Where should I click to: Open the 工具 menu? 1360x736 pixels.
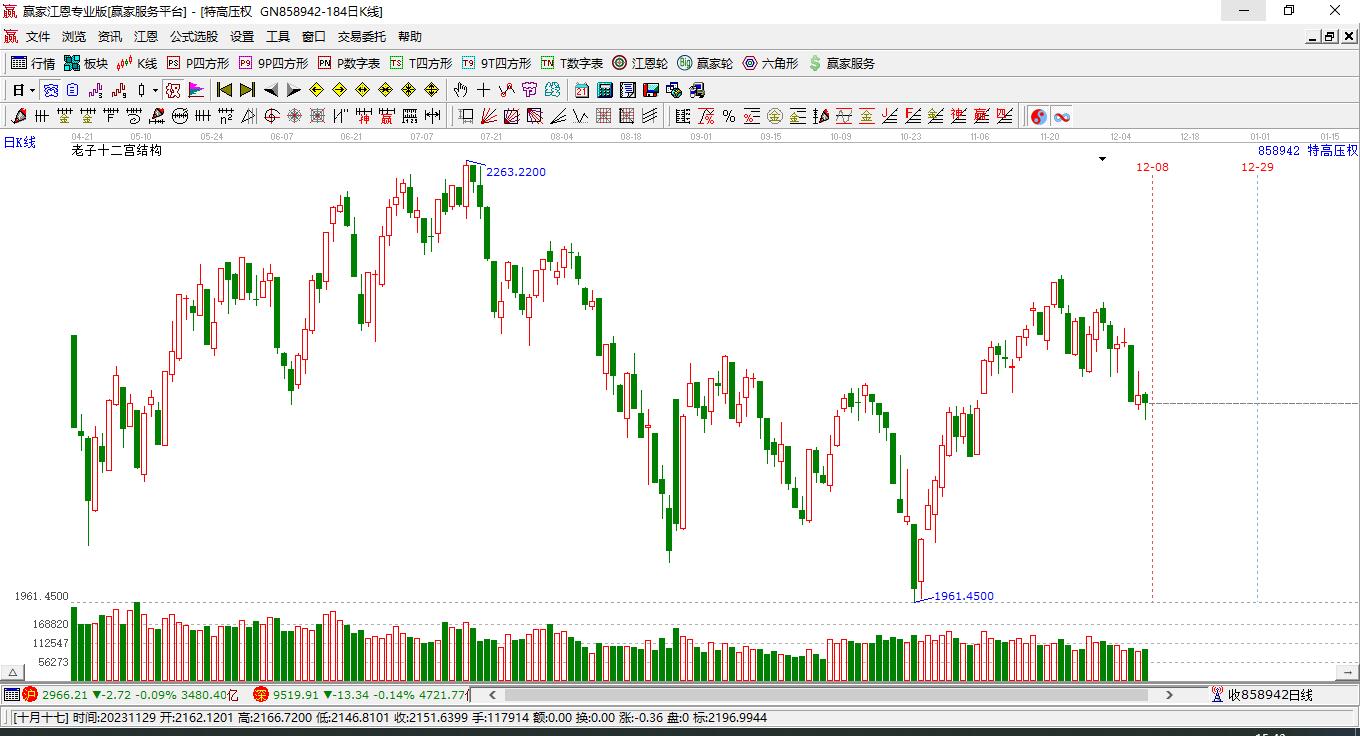coord(278,37)
